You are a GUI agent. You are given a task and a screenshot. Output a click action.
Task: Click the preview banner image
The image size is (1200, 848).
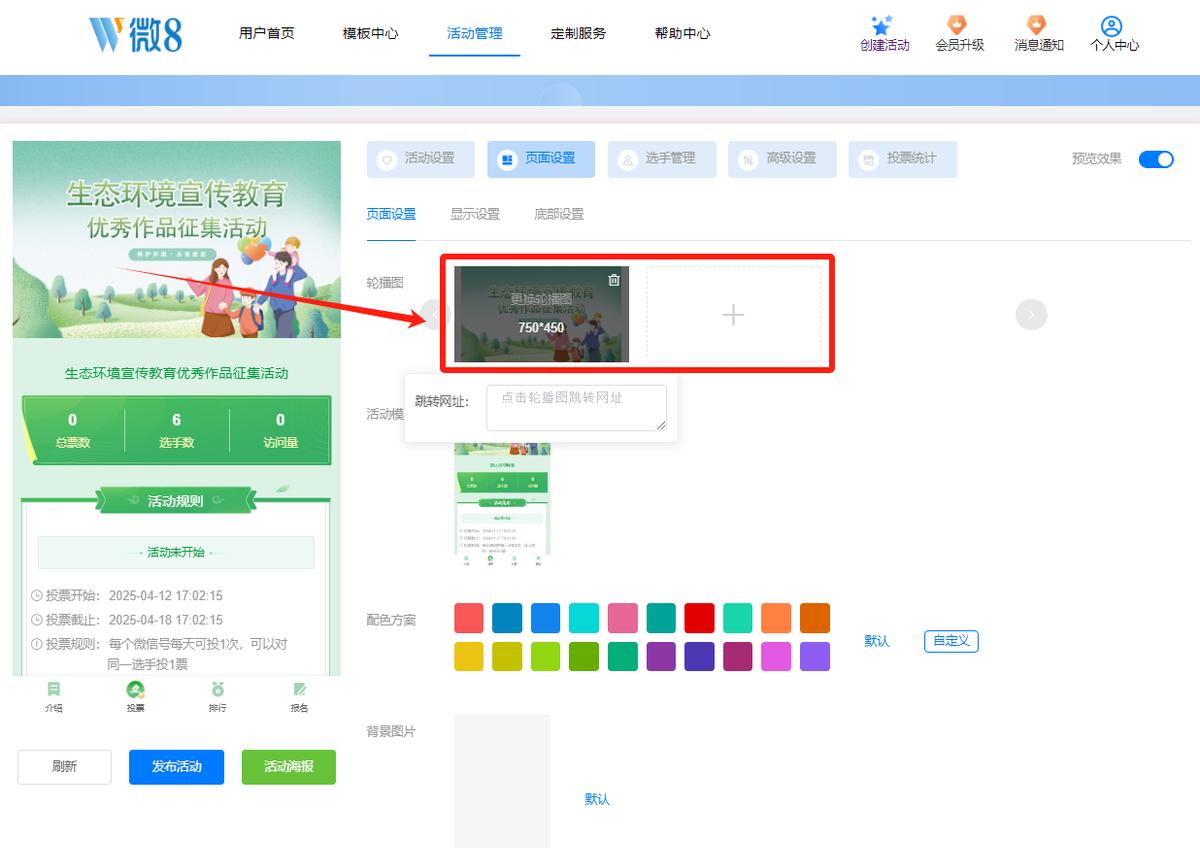[x=177, y=240]
